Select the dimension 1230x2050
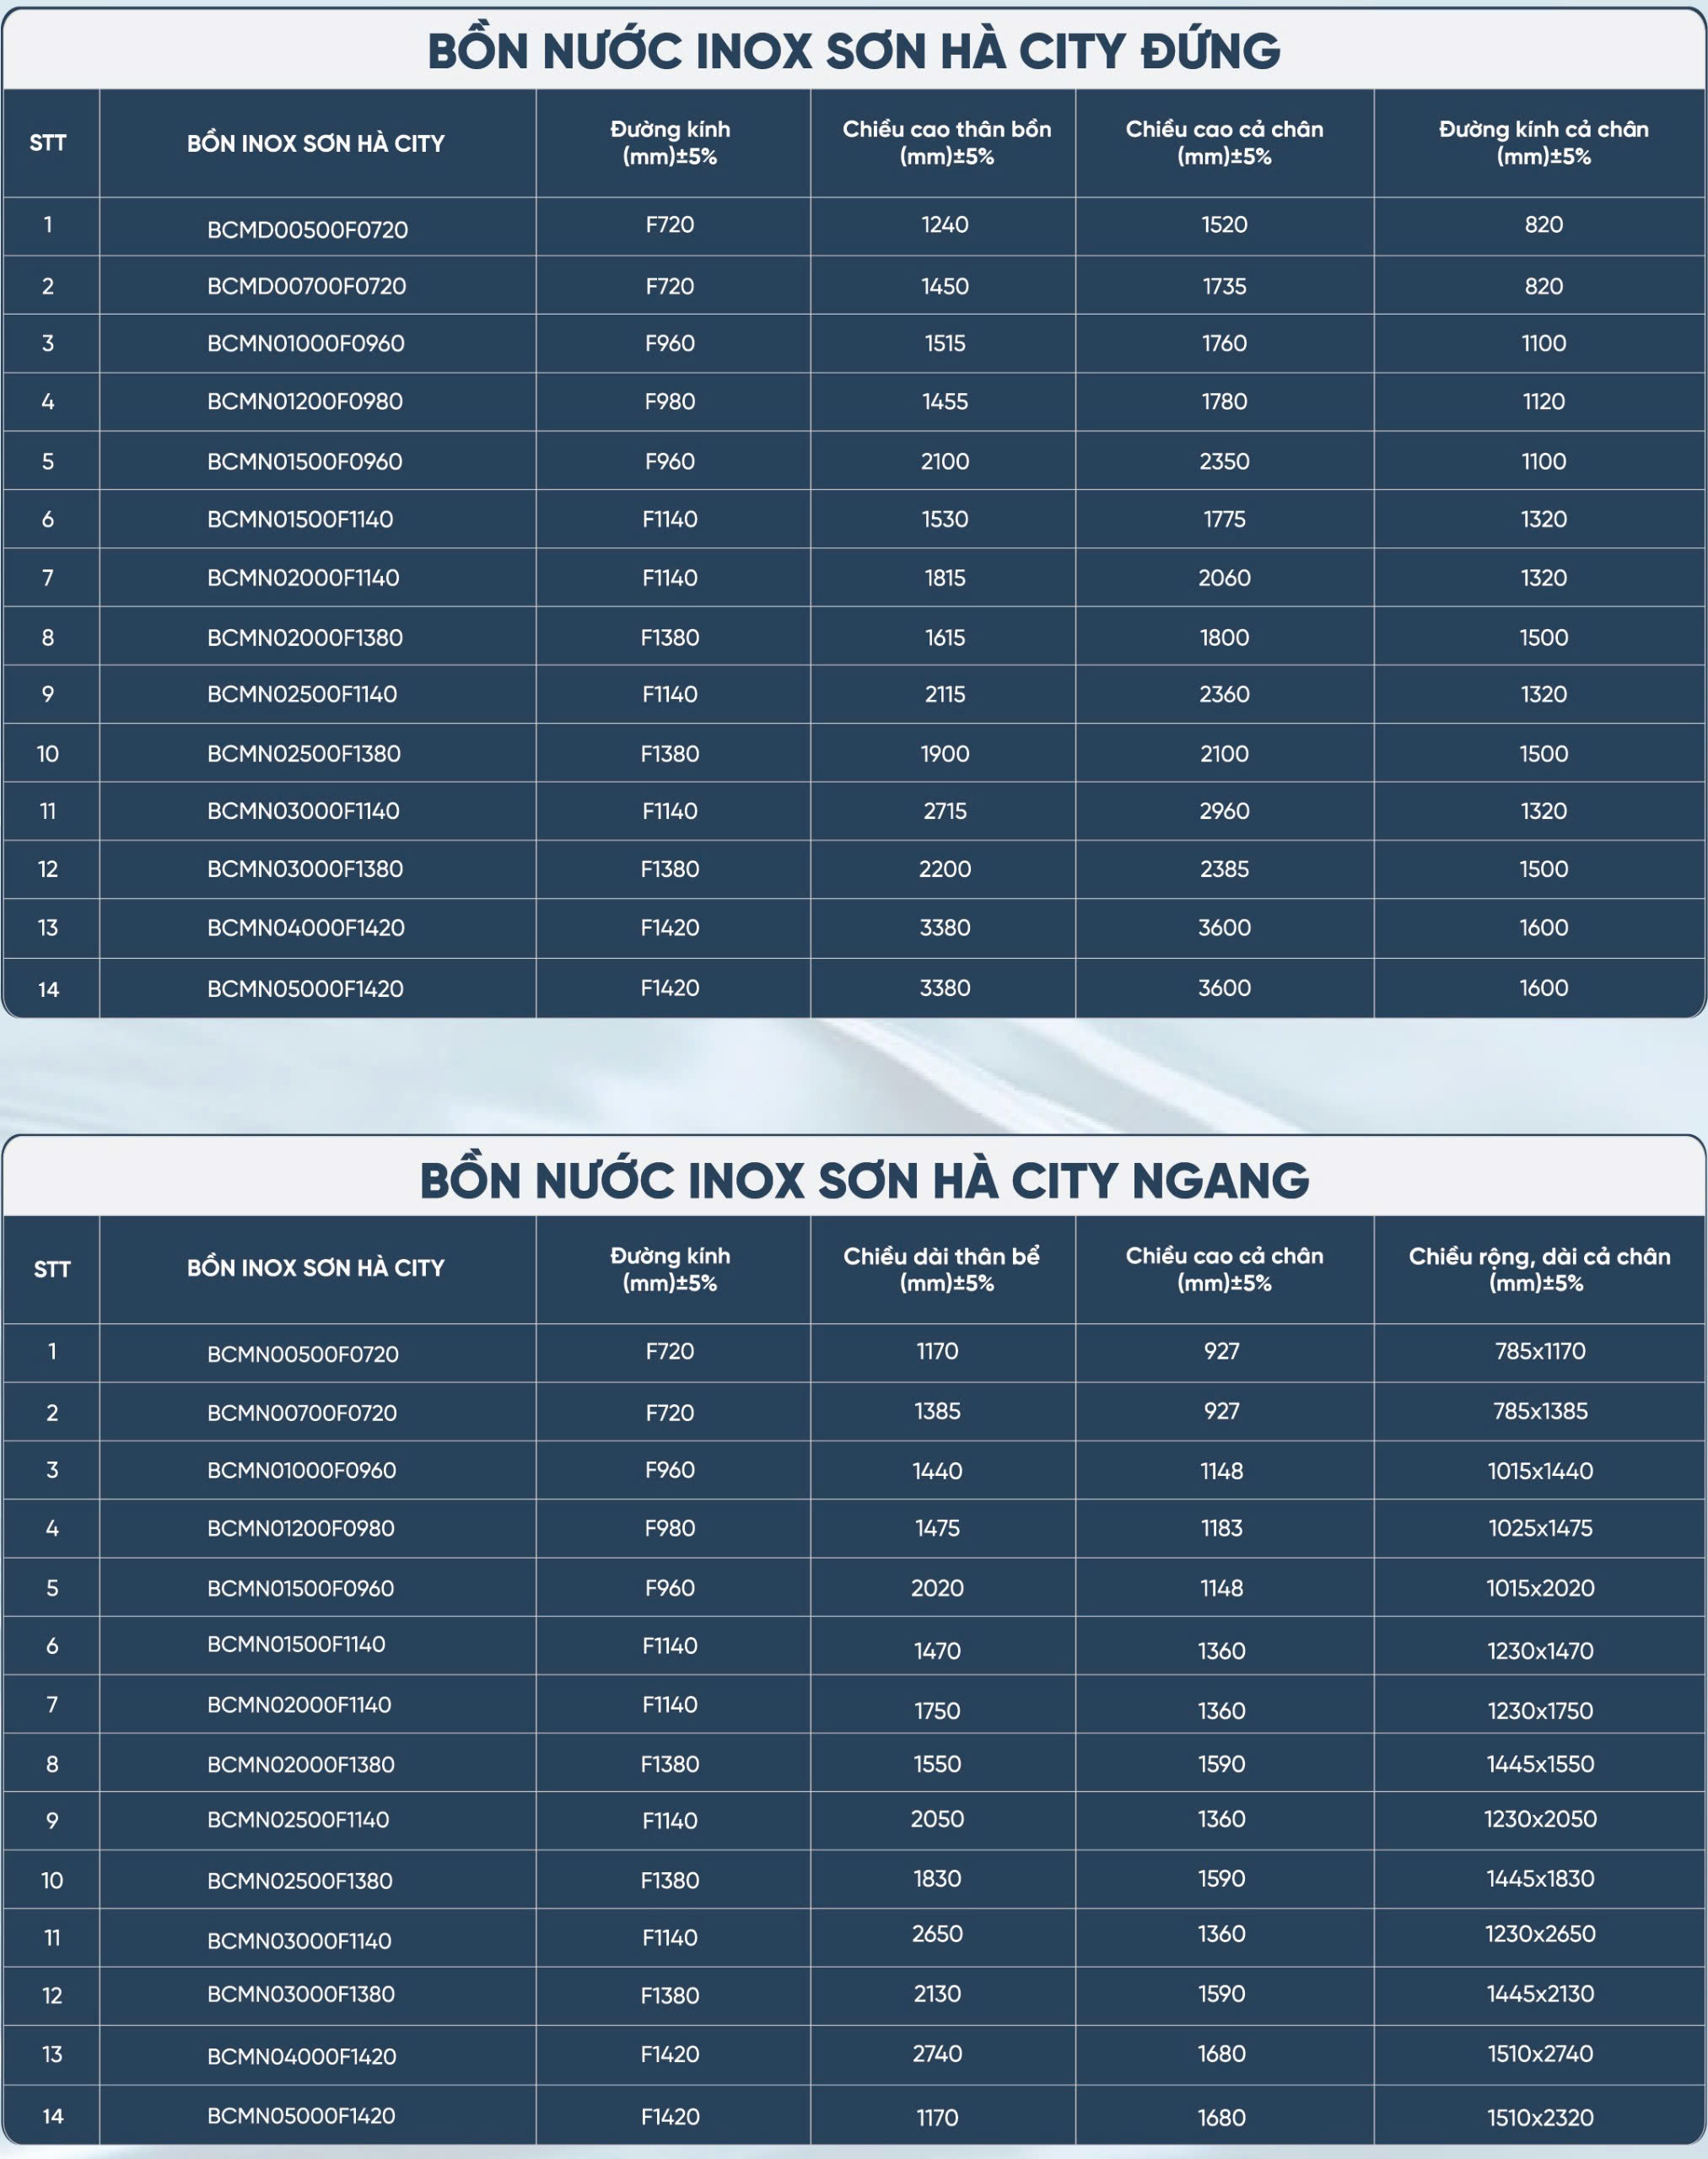 [x=1540, y=1819]
